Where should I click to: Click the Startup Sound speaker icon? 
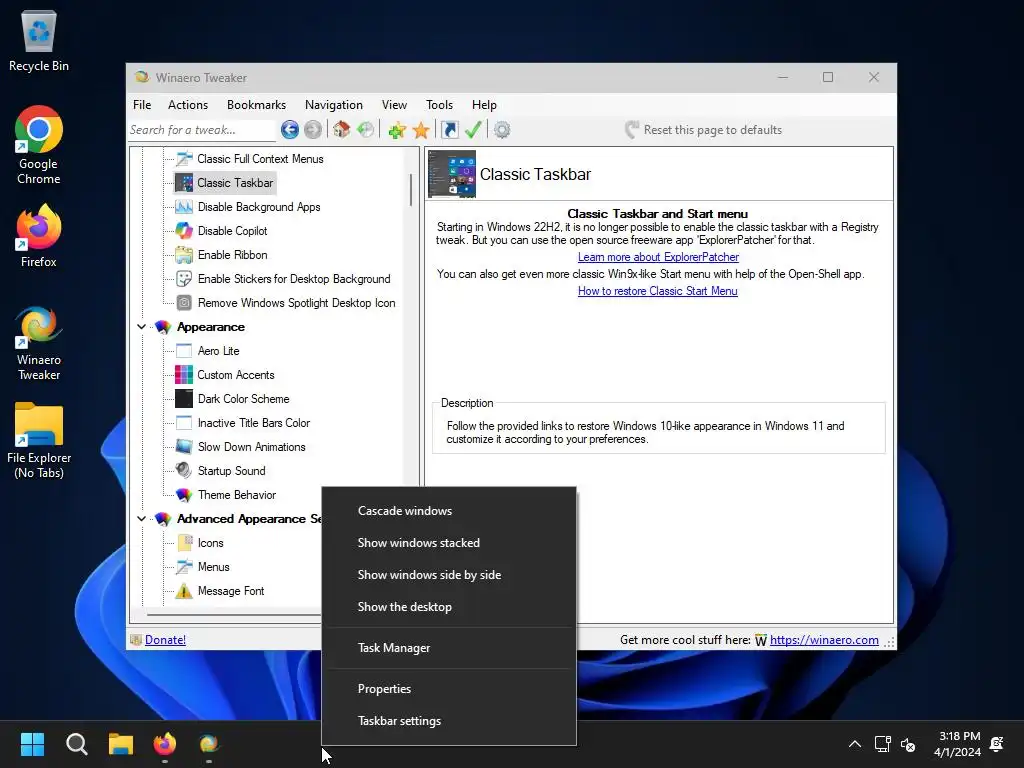[x=184, y=471]
